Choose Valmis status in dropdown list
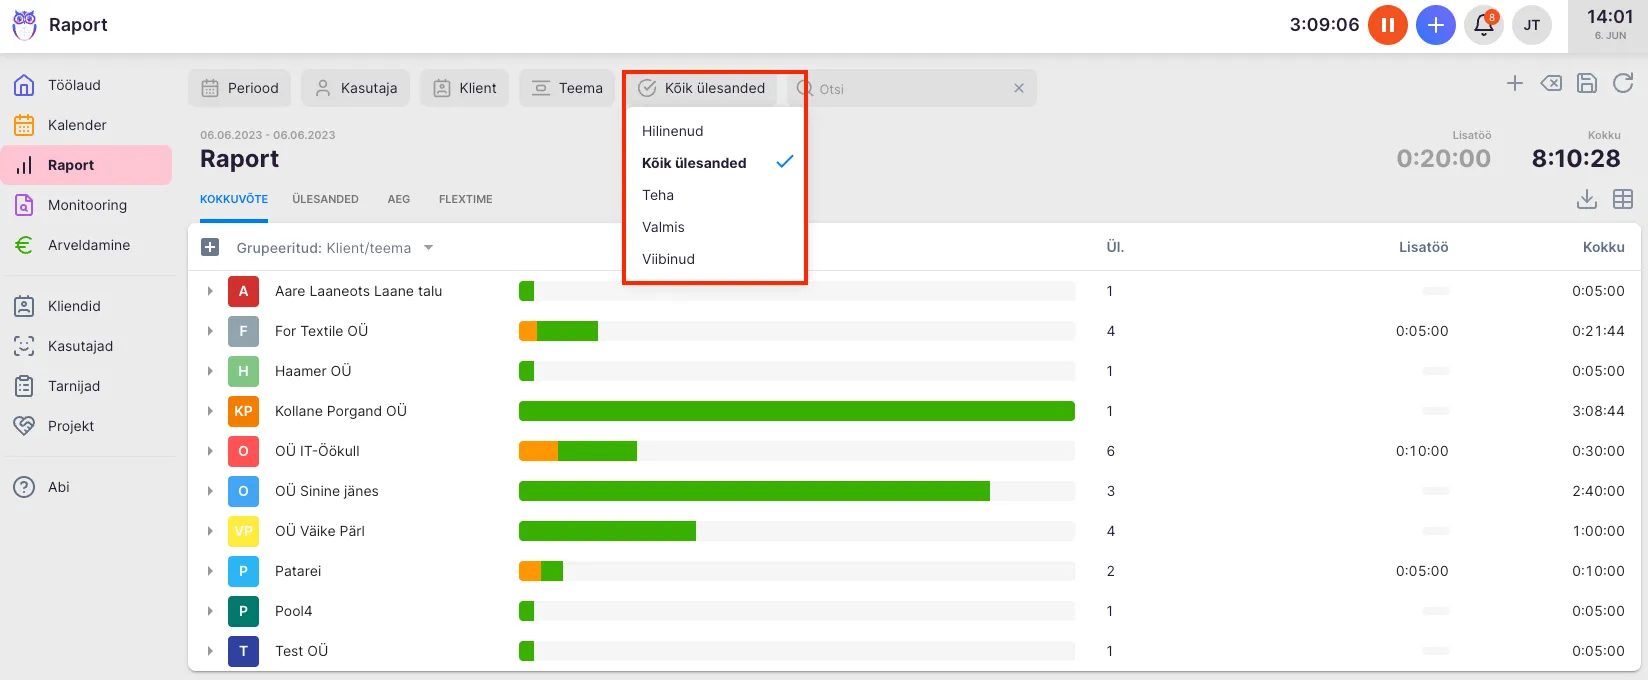The height and width of the screenshot is (680, 1648). coord(663,227)
